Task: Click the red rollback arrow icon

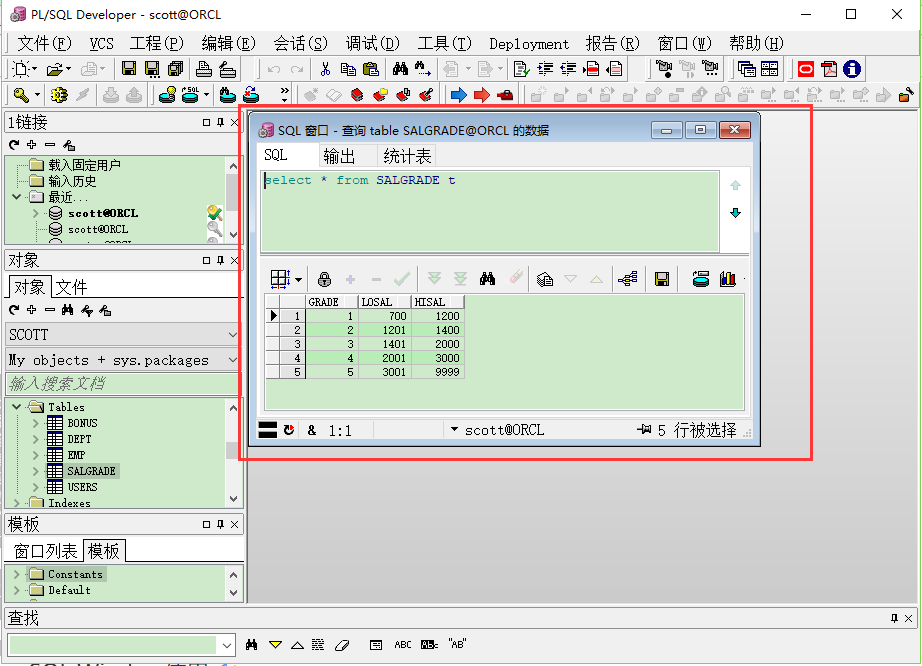Action: click(482, 95)
